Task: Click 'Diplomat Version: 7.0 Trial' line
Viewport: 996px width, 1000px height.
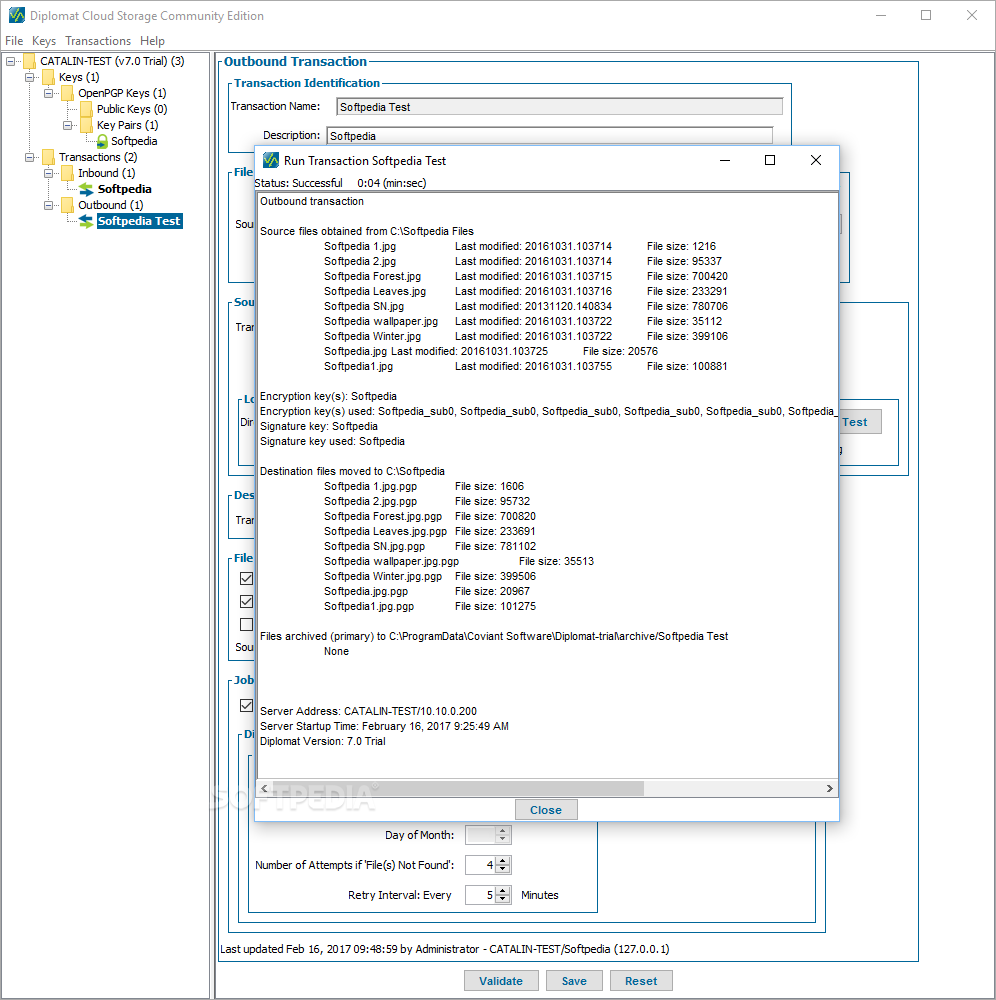Action: pos(323,741)
